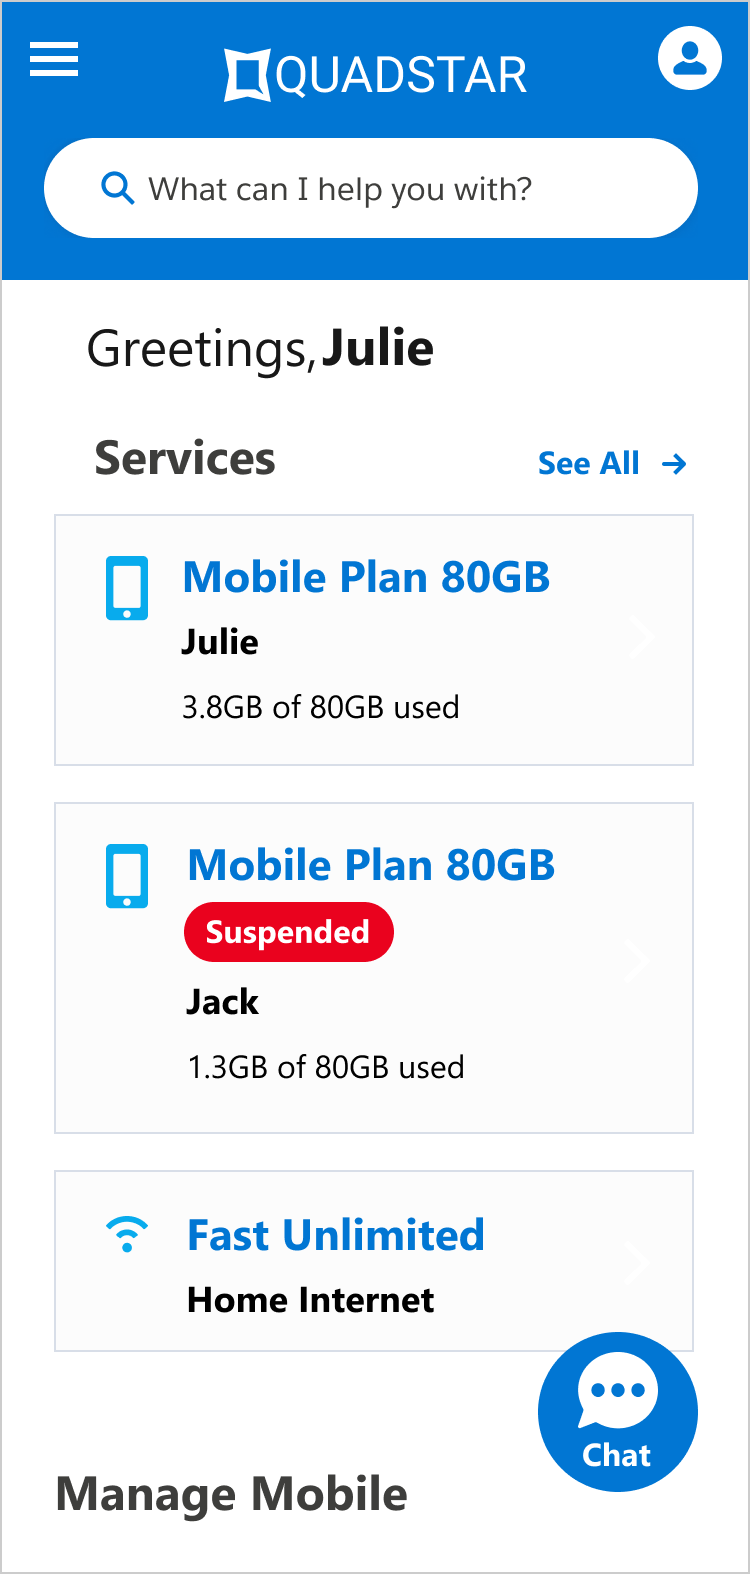
Task: Open Jack's Mobile Plan 80GB title
Action: coord(371,866)
